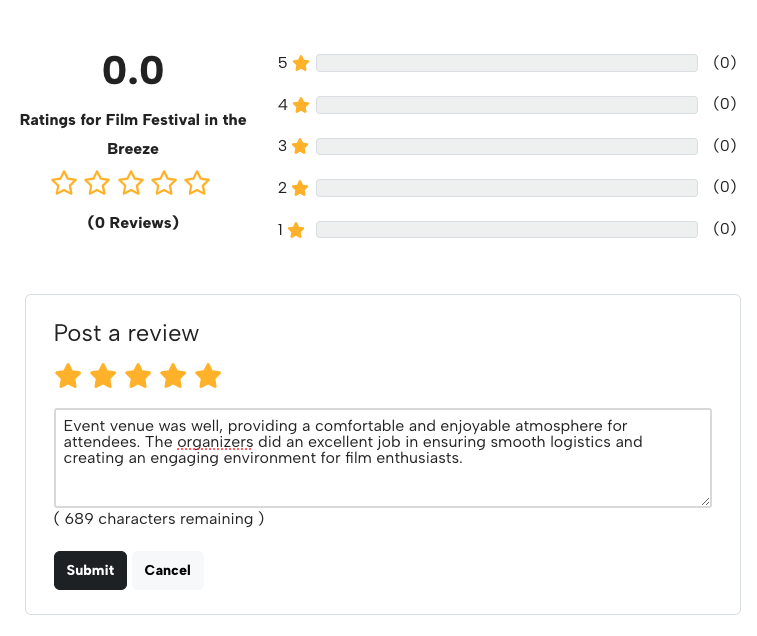Click the 2-star rating progress bar
Viewport: 757px width, 636px height.
[506, 188]
